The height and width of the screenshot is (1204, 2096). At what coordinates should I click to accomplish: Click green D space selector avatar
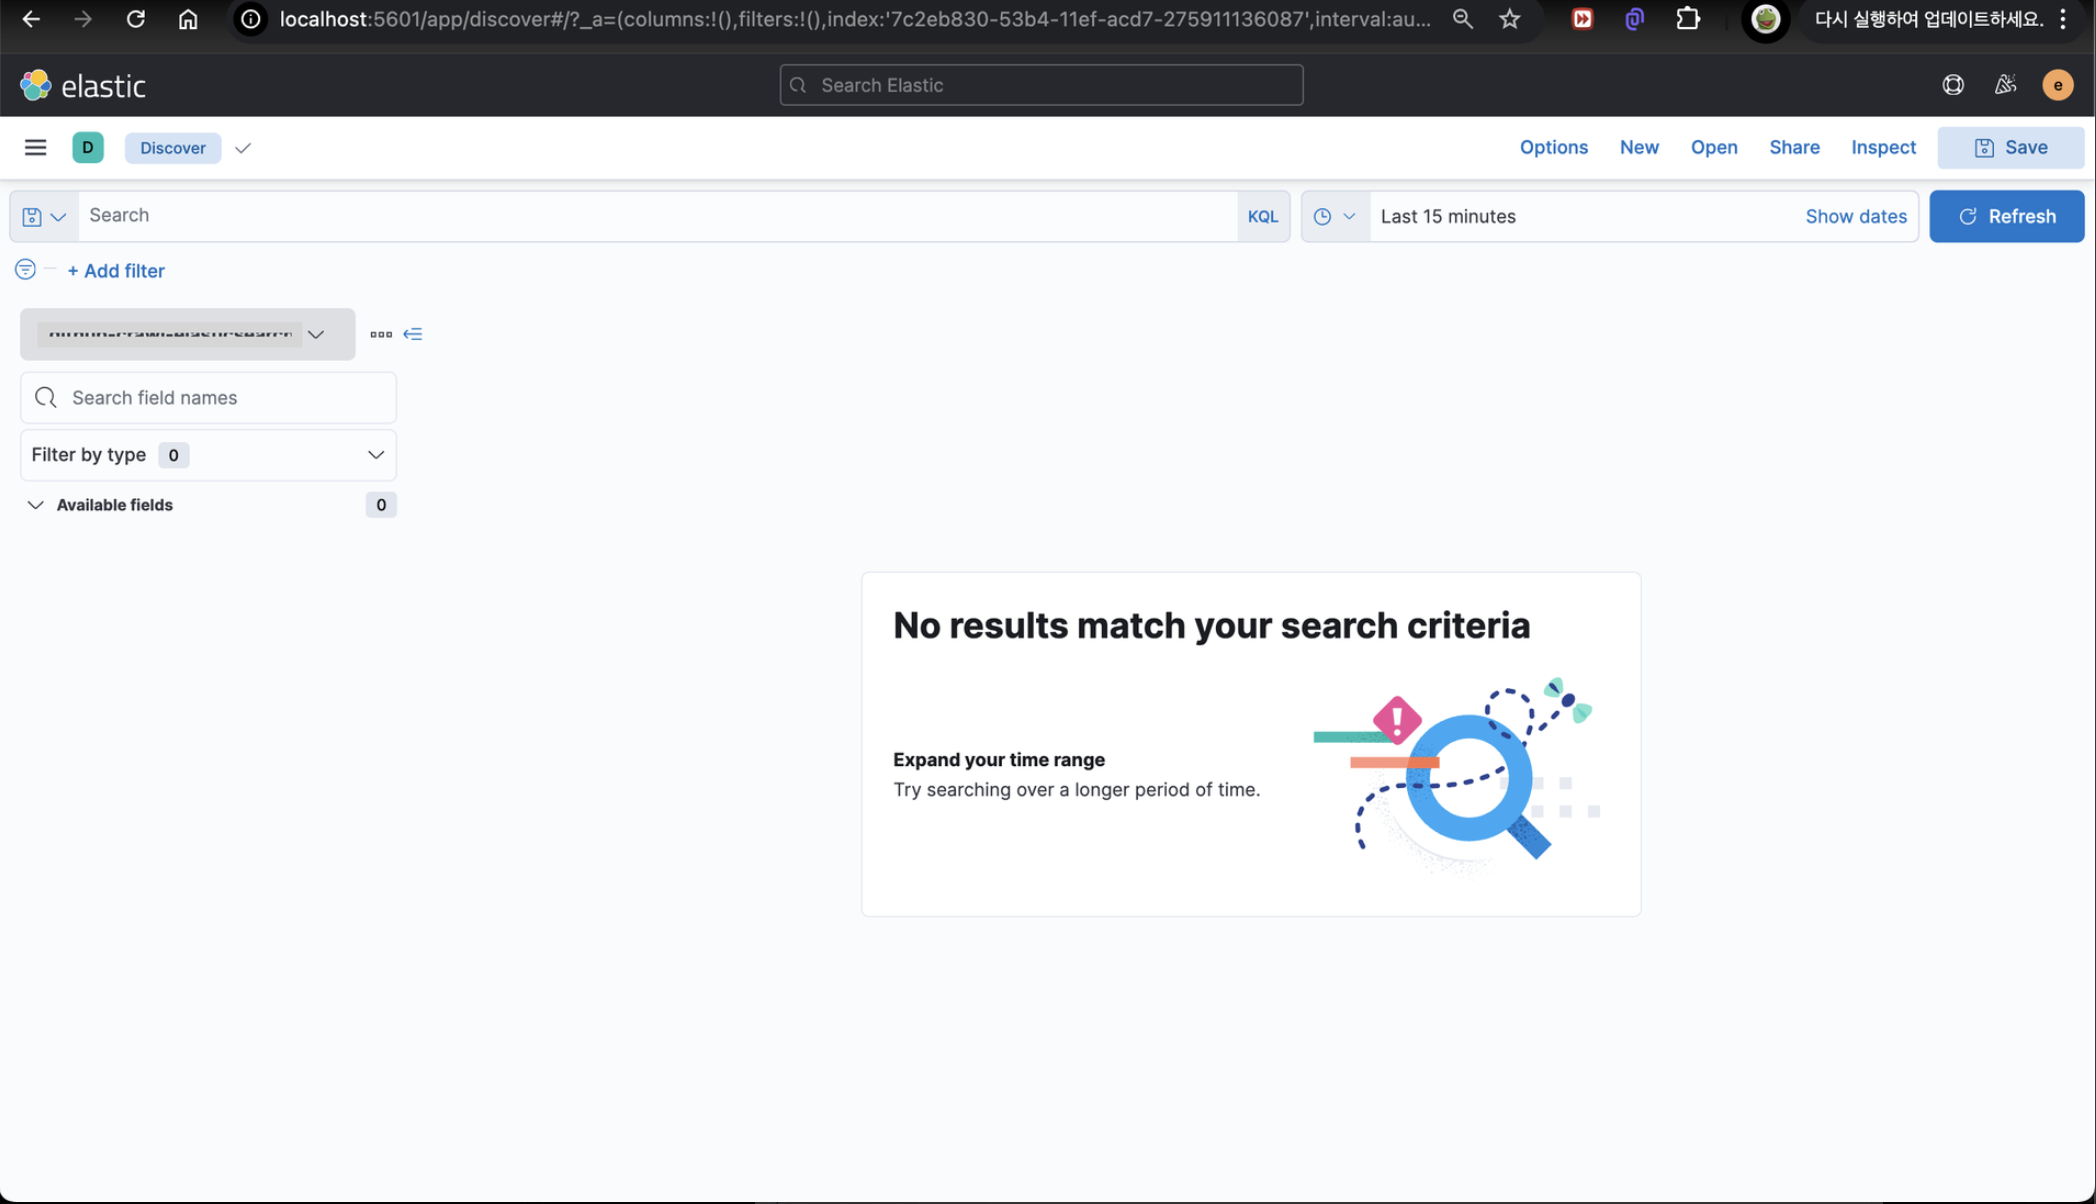point(88,148)
